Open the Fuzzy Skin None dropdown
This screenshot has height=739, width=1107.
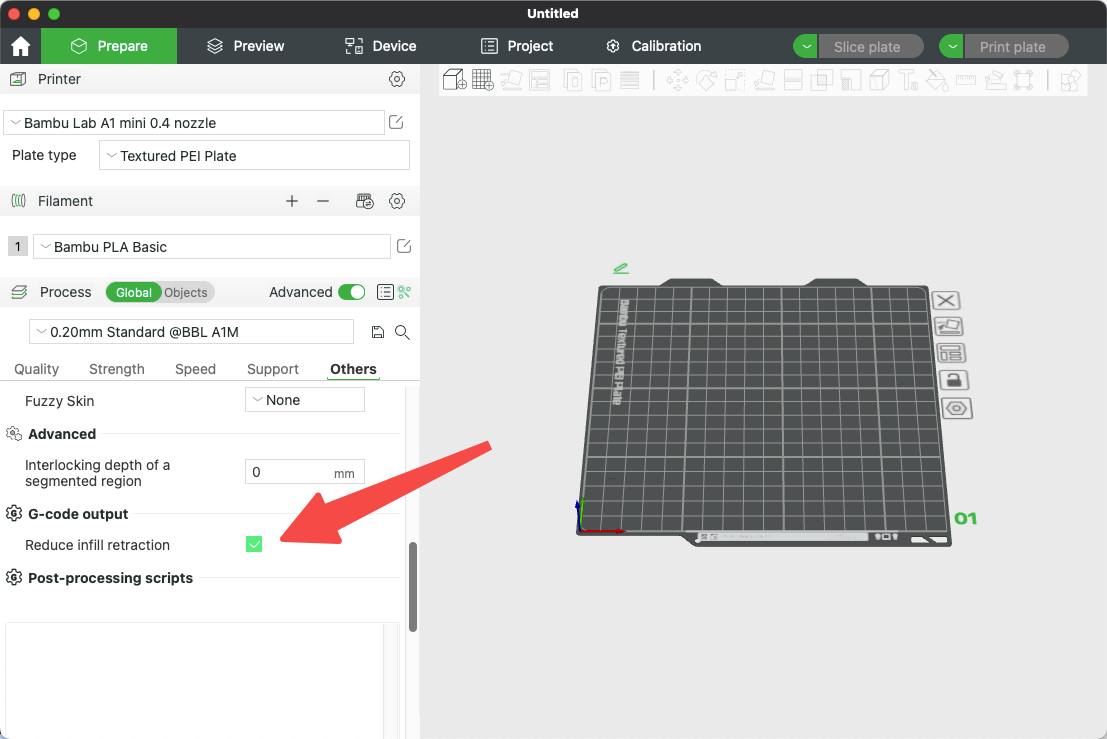point(305,399)
